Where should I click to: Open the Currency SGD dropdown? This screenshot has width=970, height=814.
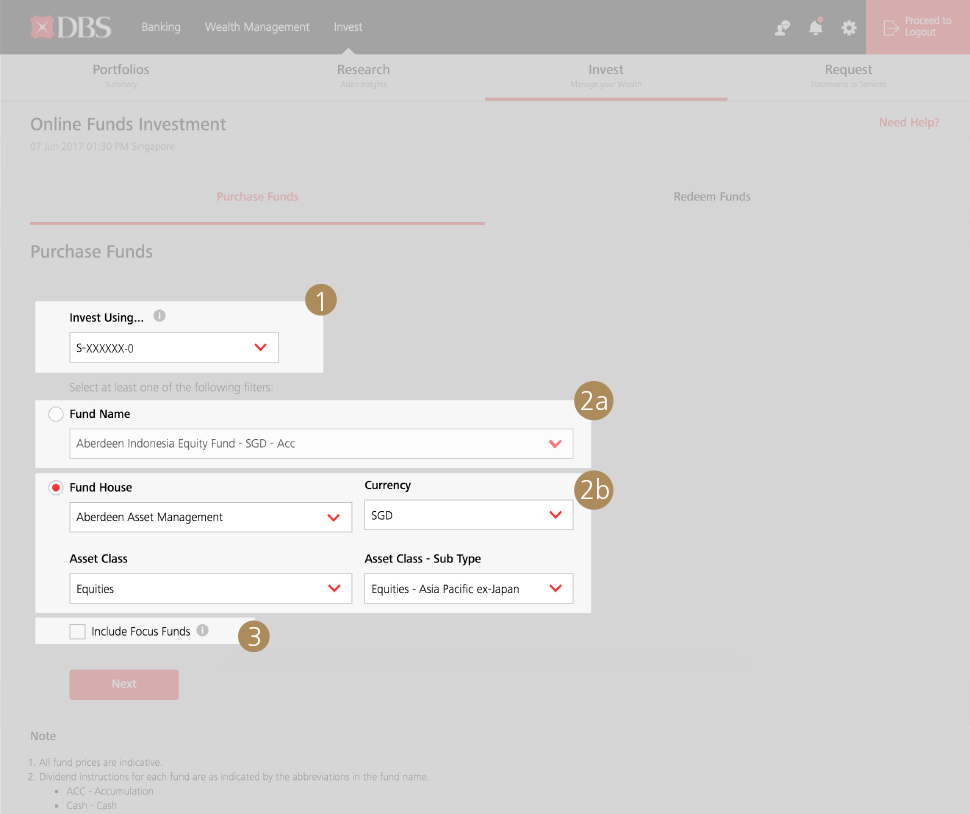pyautogui.click(x=468, y=515)
